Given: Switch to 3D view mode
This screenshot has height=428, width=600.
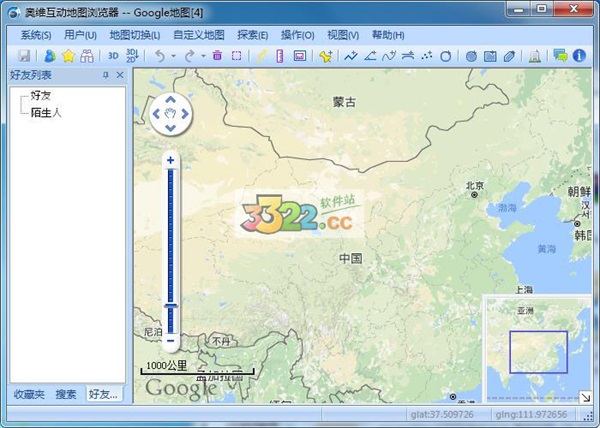Looking at the screenshot, I should pos(113,56).
